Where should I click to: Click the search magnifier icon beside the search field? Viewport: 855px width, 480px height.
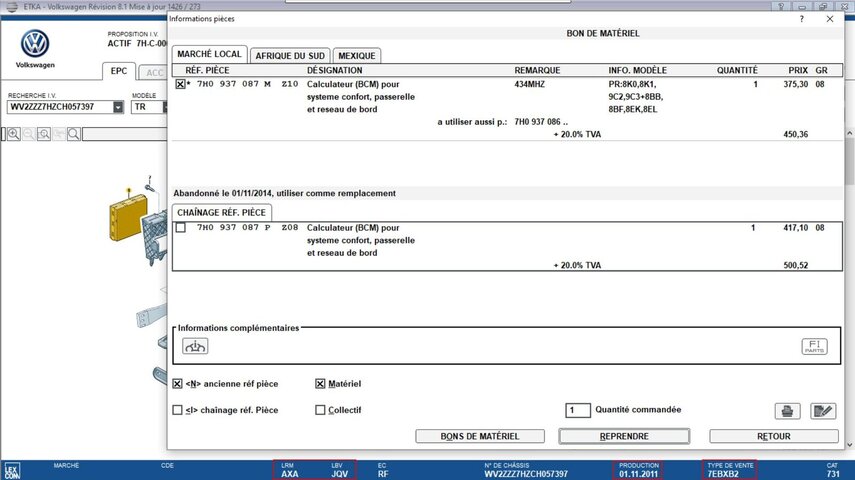pyautogui.click(x=74, y=134)
